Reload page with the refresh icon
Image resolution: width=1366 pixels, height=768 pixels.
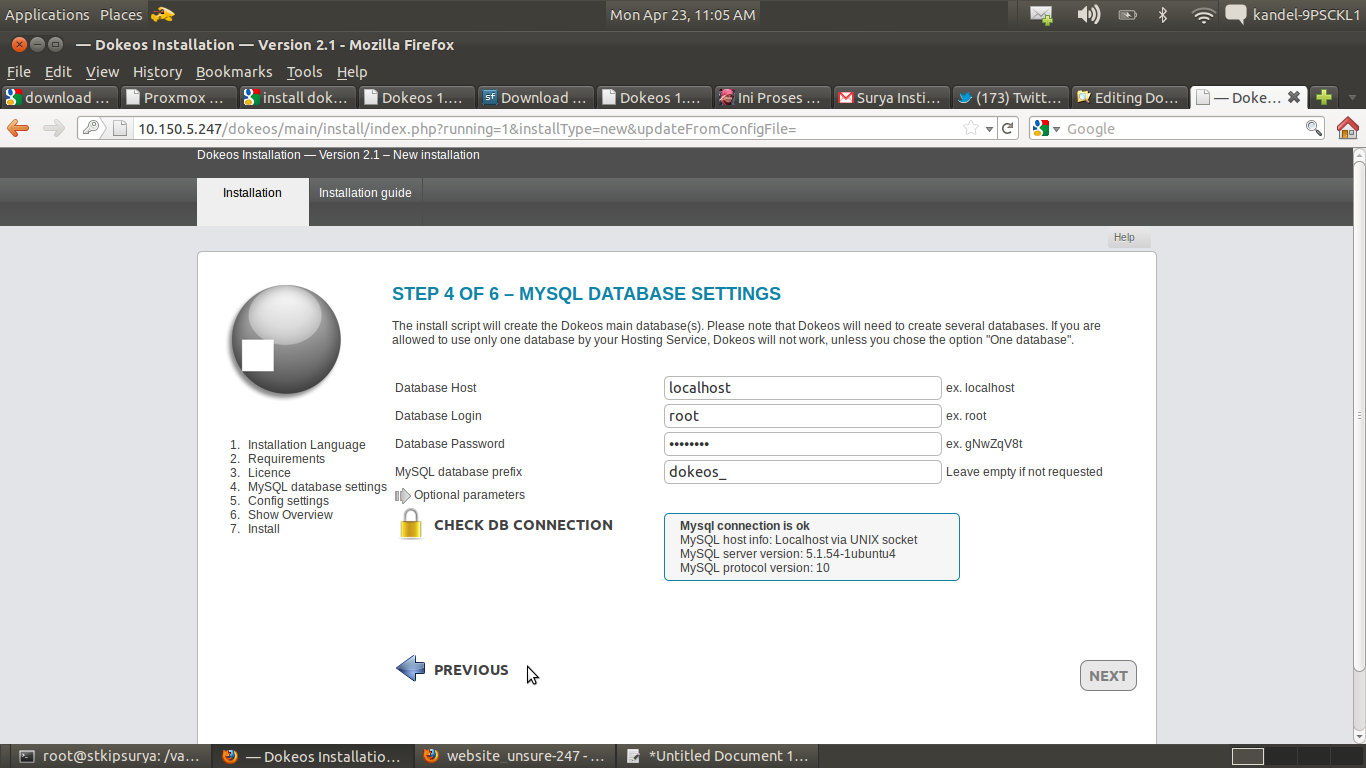point(1008,128)
